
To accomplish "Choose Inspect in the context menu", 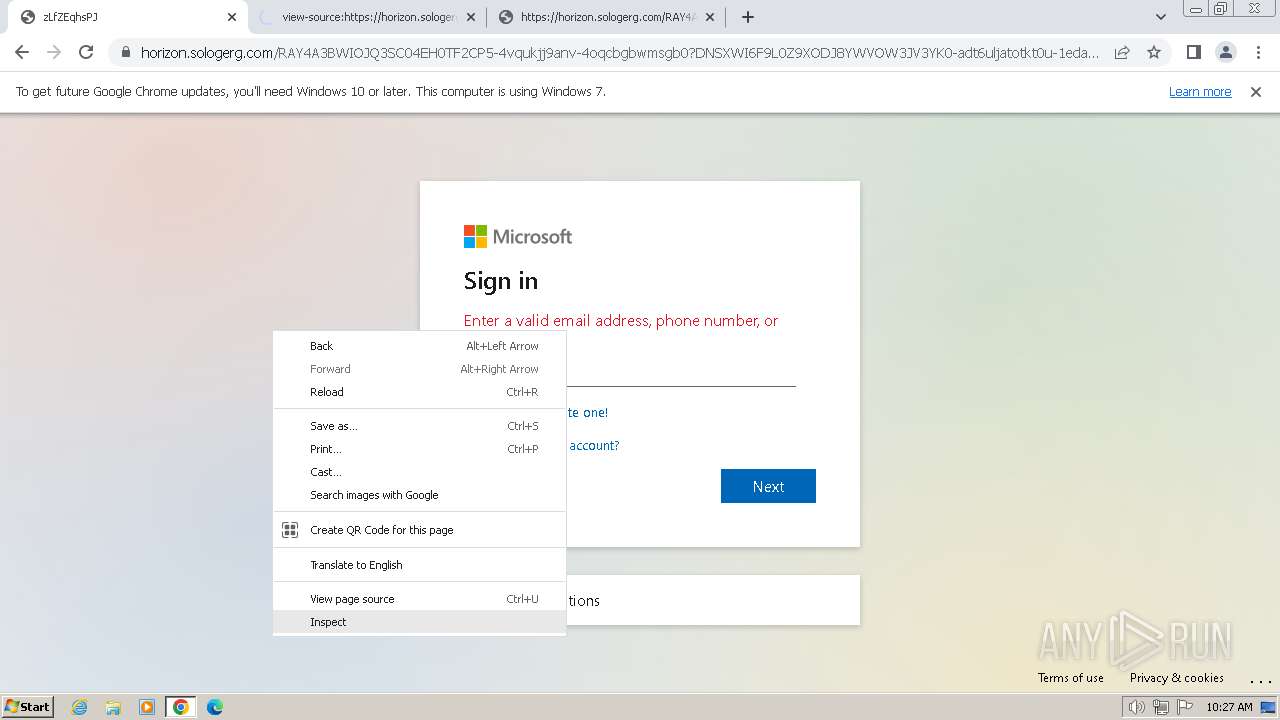I will point(420,622).
